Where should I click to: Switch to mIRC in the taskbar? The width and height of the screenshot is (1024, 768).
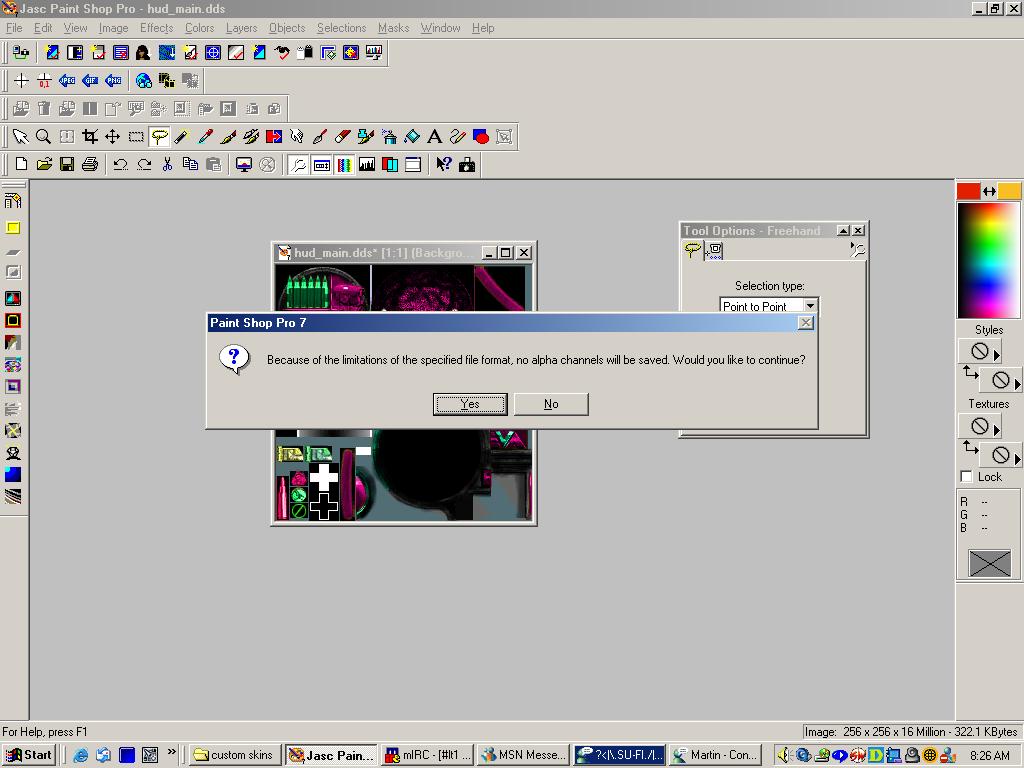click(427, 755)
